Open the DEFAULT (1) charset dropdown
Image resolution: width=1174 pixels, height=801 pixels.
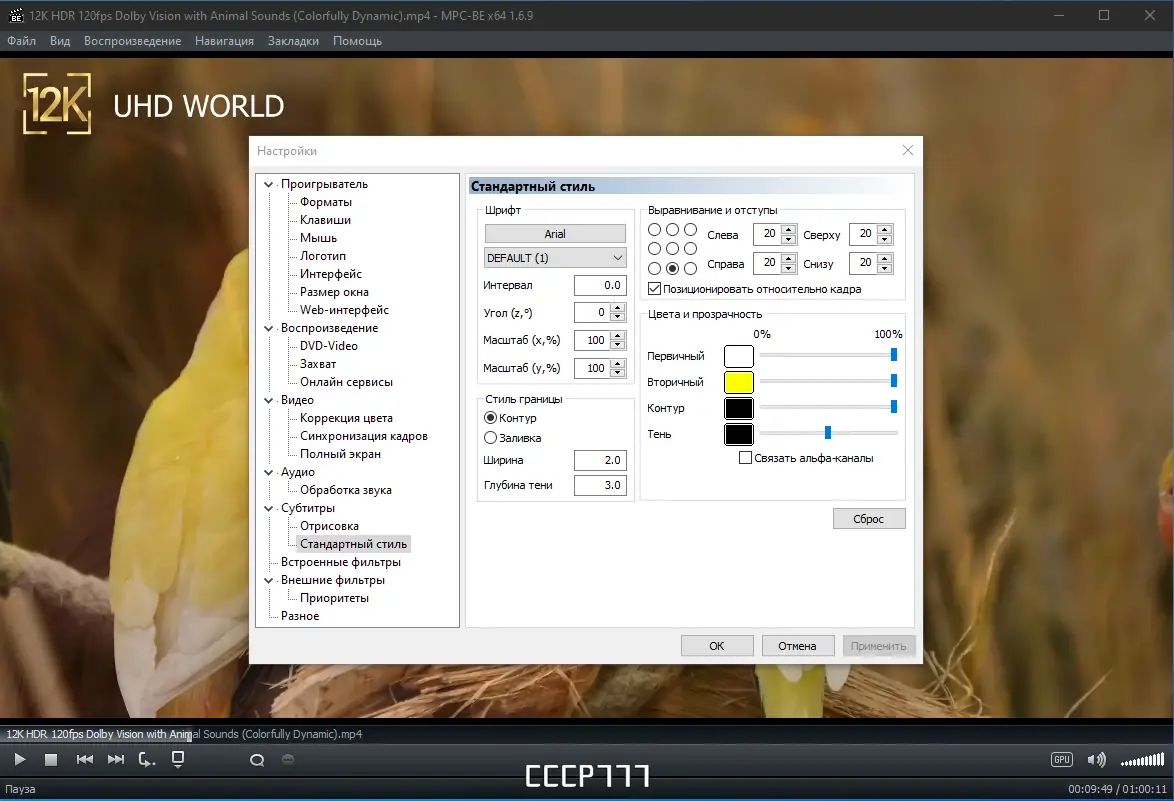point(555,258)
